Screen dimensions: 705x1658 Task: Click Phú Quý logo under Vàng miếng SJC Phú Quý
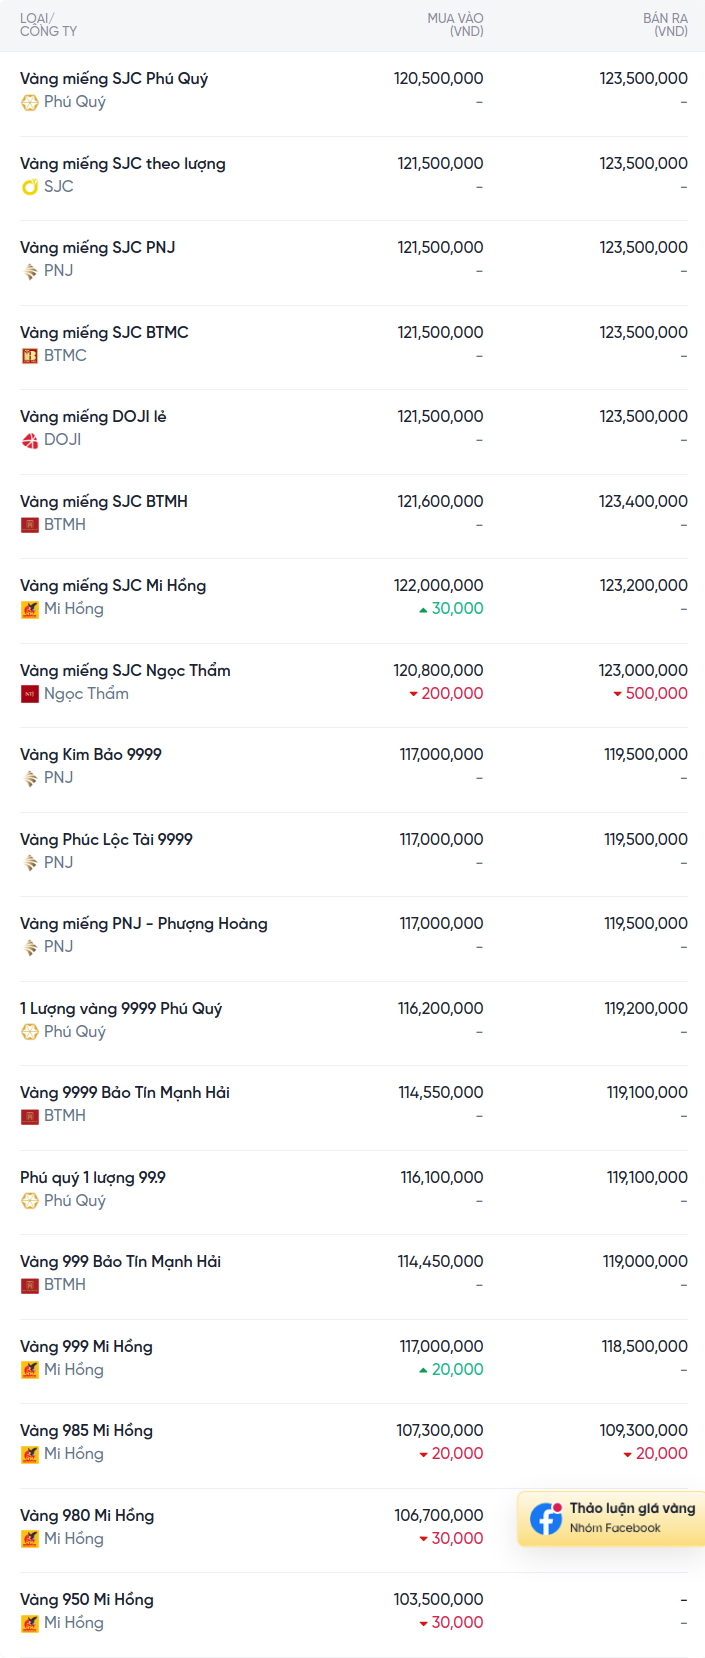pyautogui.click(x=30, y=102)
